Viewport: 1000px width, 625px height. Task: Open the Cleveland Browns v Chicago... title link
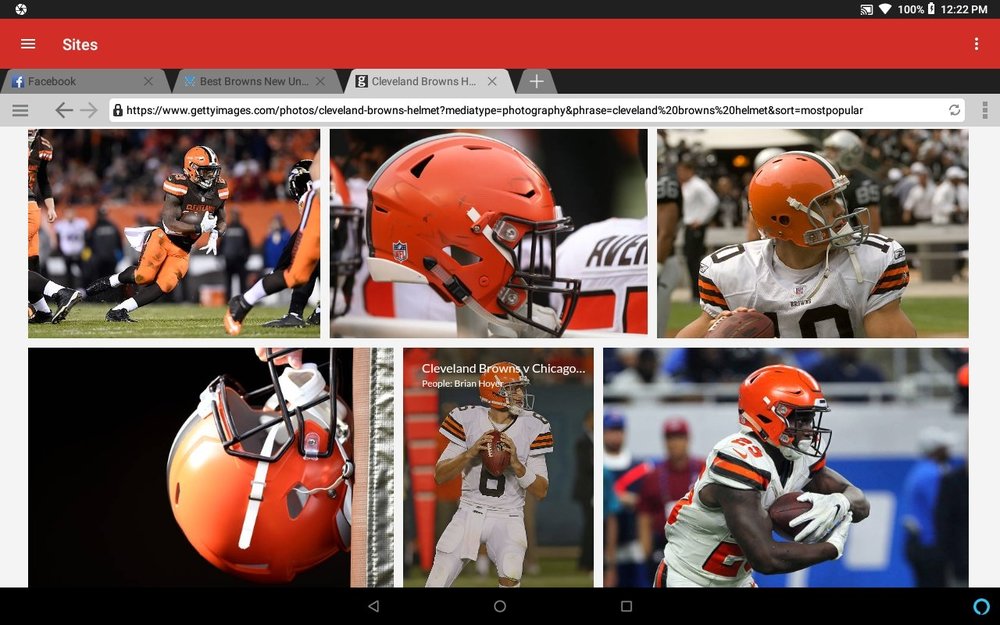pyautogui.click(x=503, y=369)
